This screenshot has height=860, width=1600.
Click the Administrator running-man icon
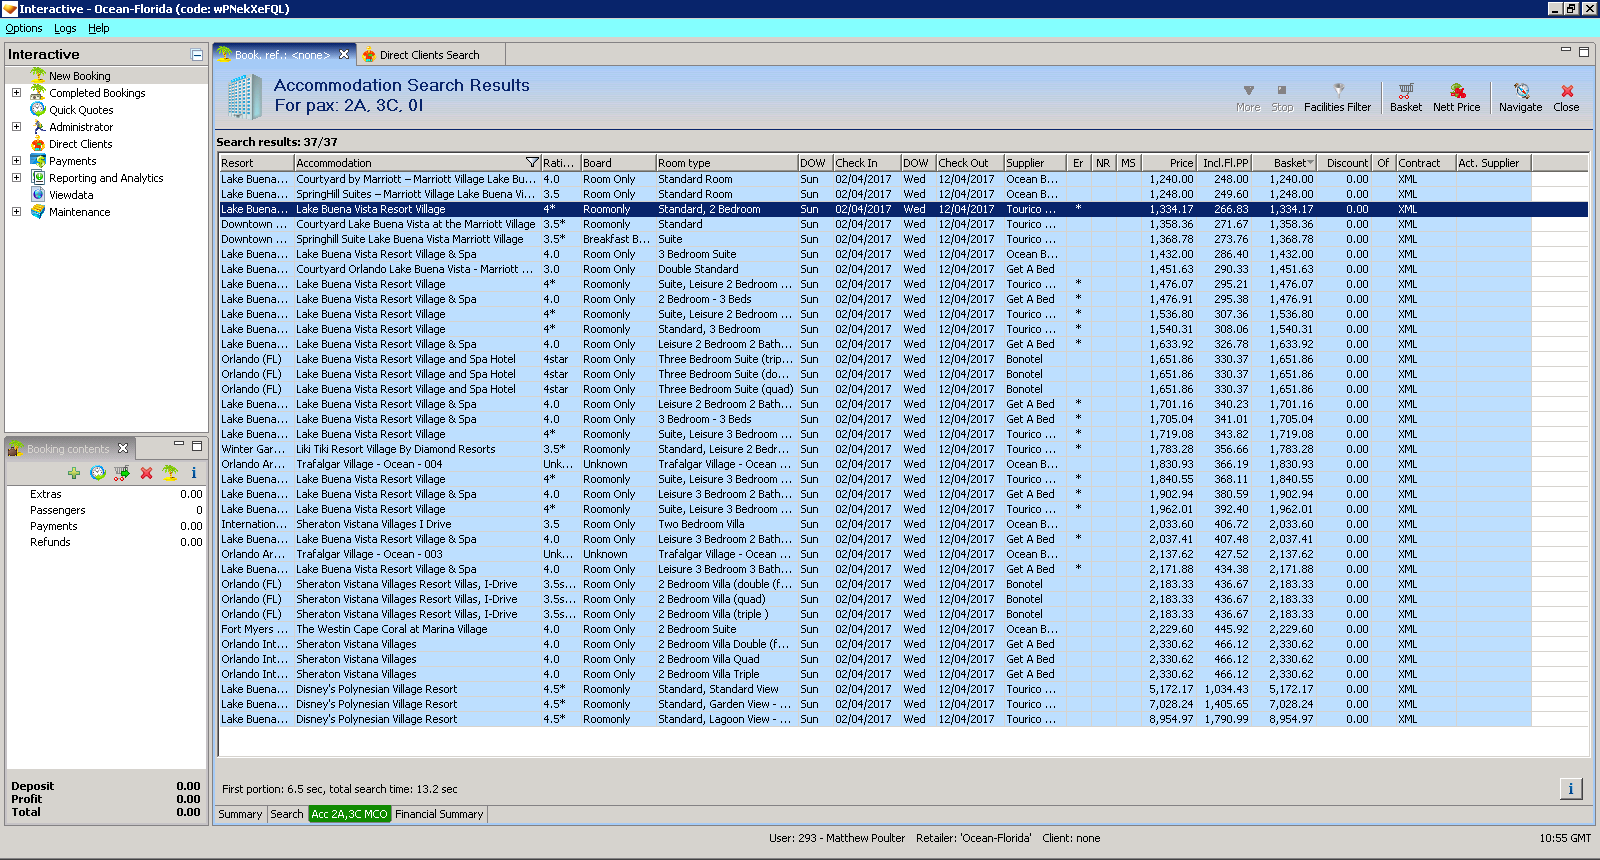pyautogui.click(x=38, y=126)
